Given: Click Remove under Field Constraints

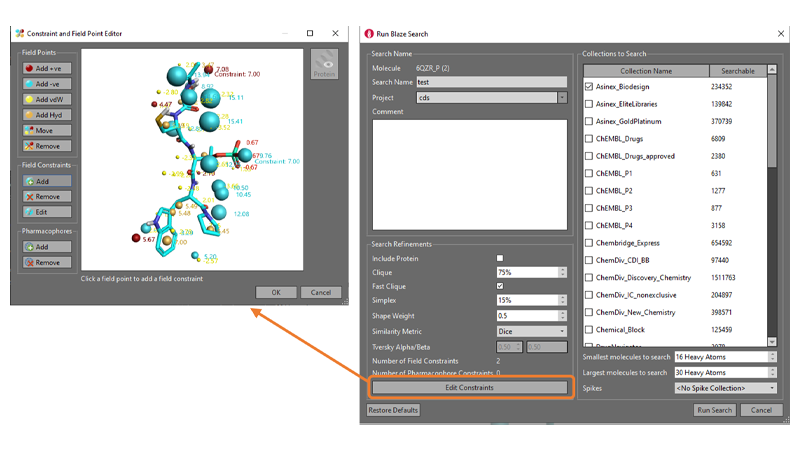Looking at the screenshot, I should pos(47,196).
